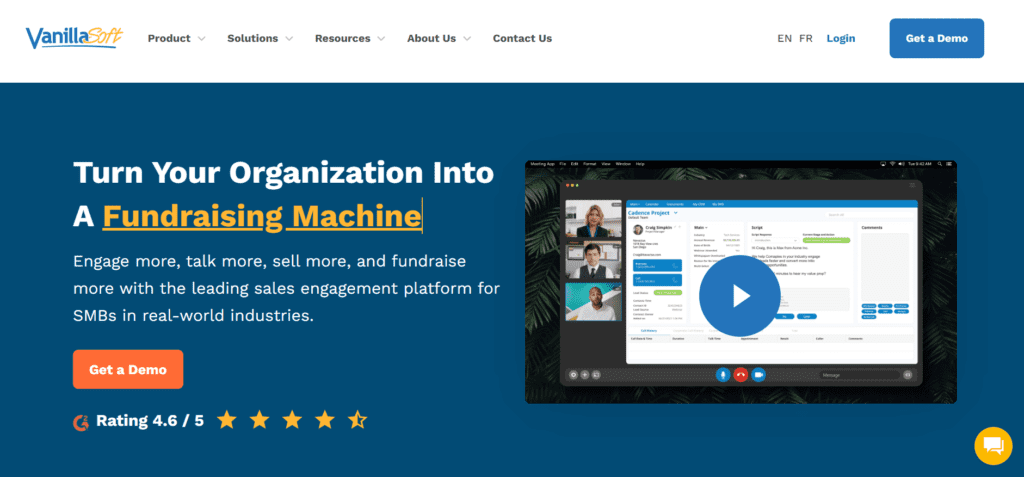
Task: Open the Solutions navigation item
Action: pyautogui.click(x=253, y=39)
